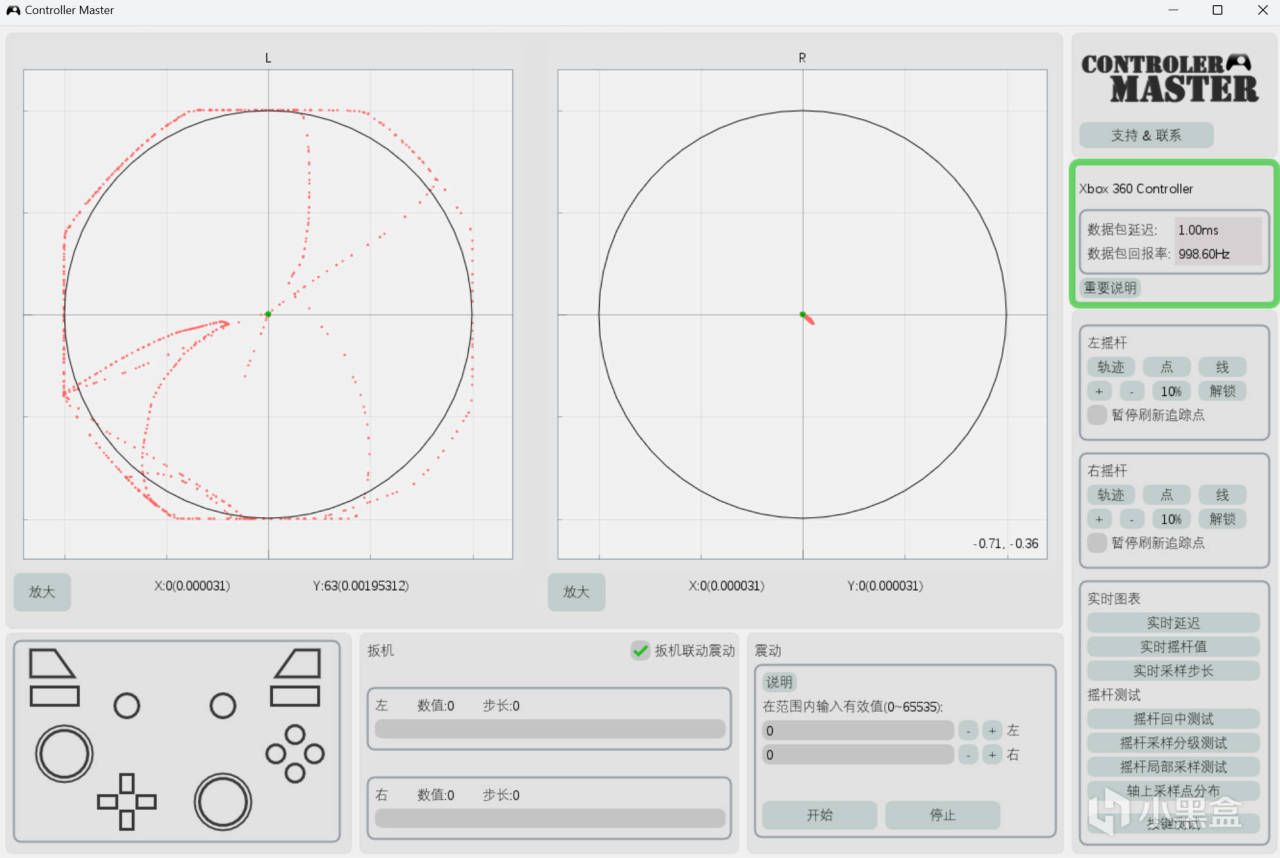Click the Controller Master title bar icon
The width and height of the screenshot is (1280, 858).
tap(13, 10)
